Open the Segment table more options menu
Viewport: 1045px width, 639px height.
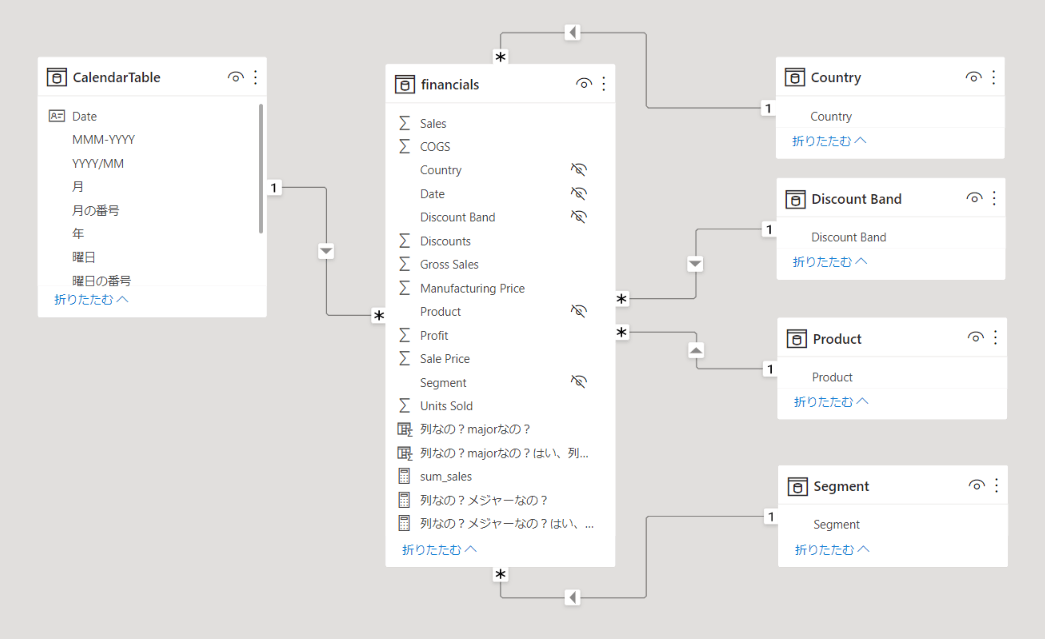(996, 485)
